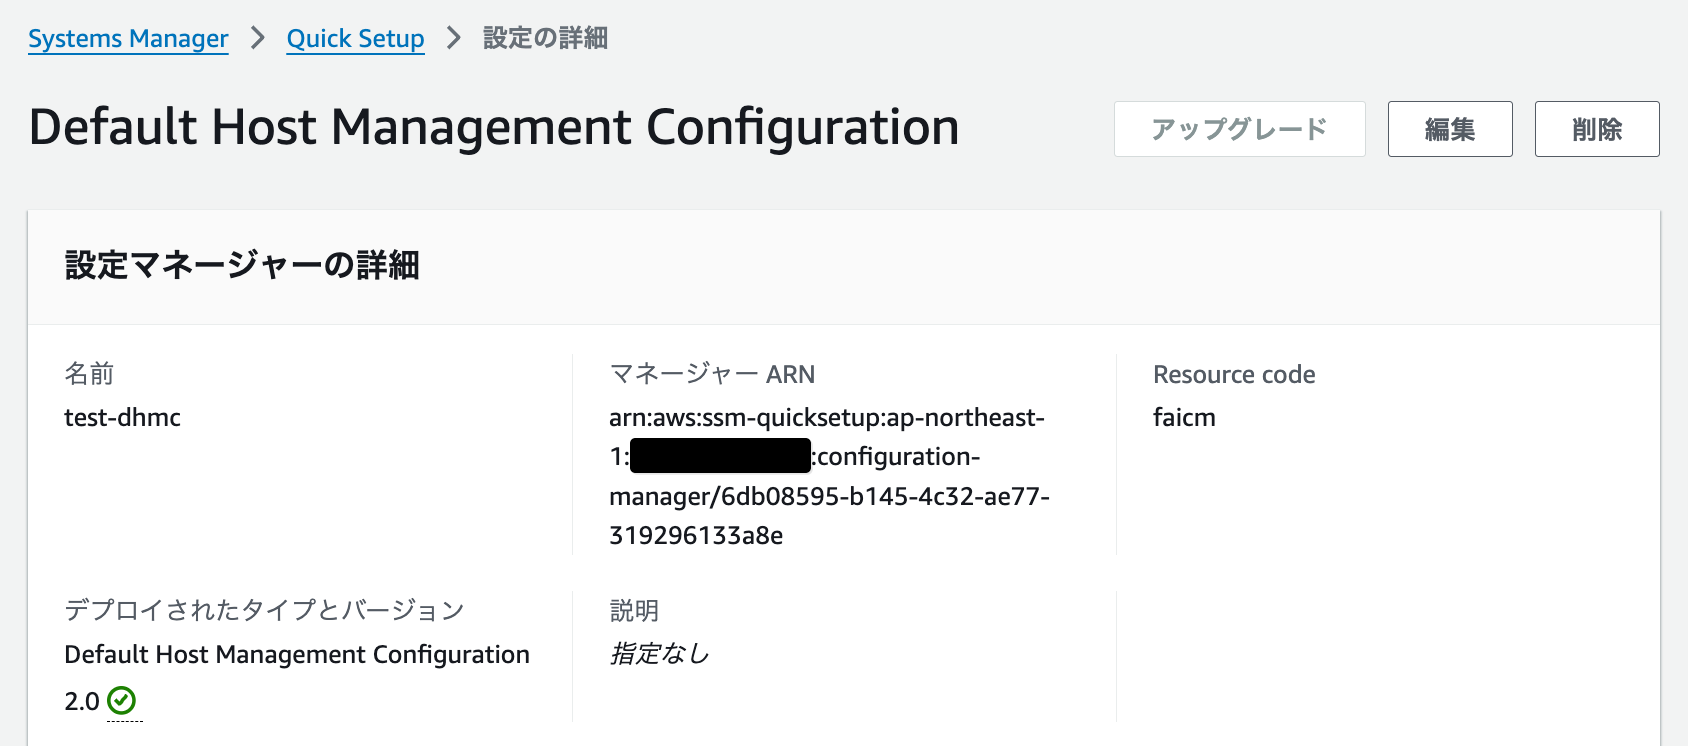Click the 名前 field label

[x=89, y=374]
